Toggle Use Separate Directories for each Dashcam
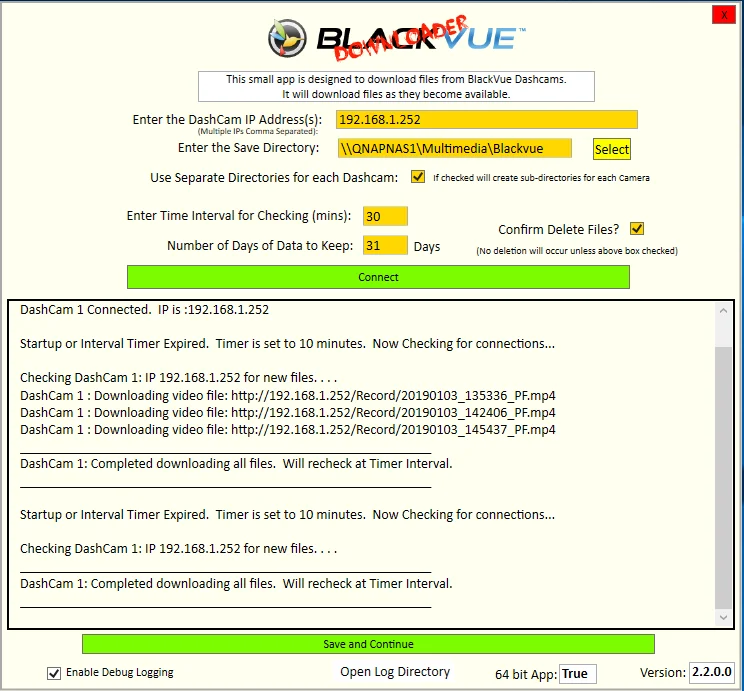This screenshot has height=691, width=744. coord(418,177)
